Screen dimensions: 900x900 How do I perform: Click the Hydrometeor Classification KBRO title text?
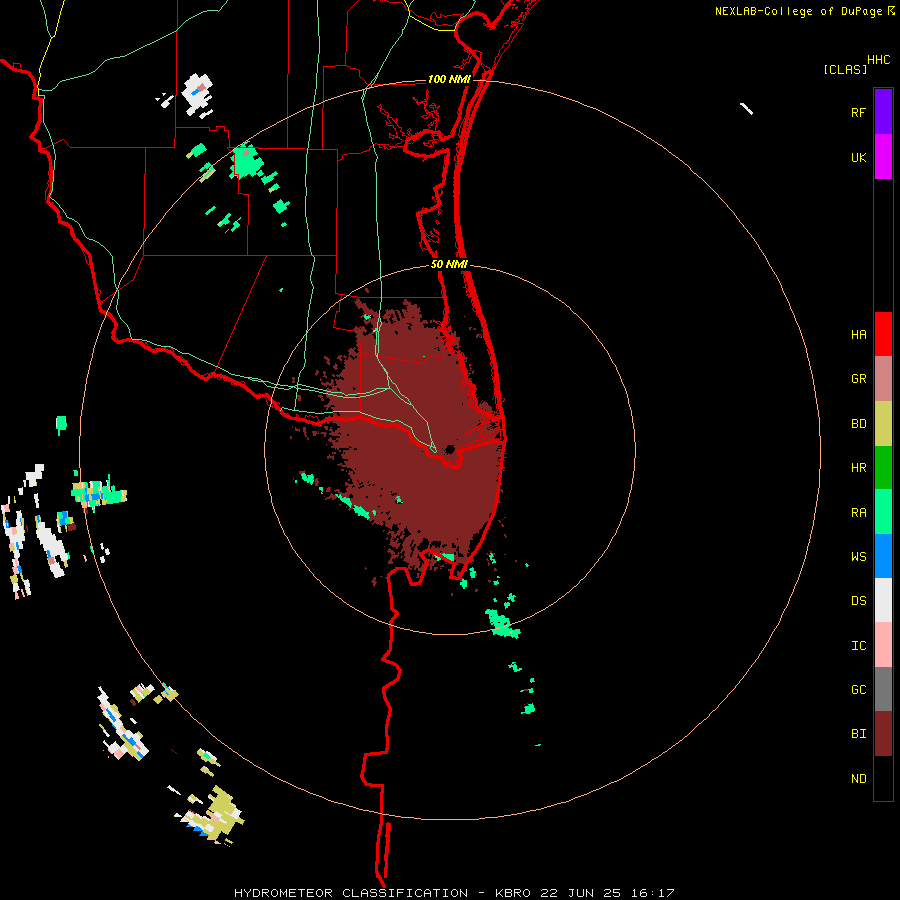[454, 893]
